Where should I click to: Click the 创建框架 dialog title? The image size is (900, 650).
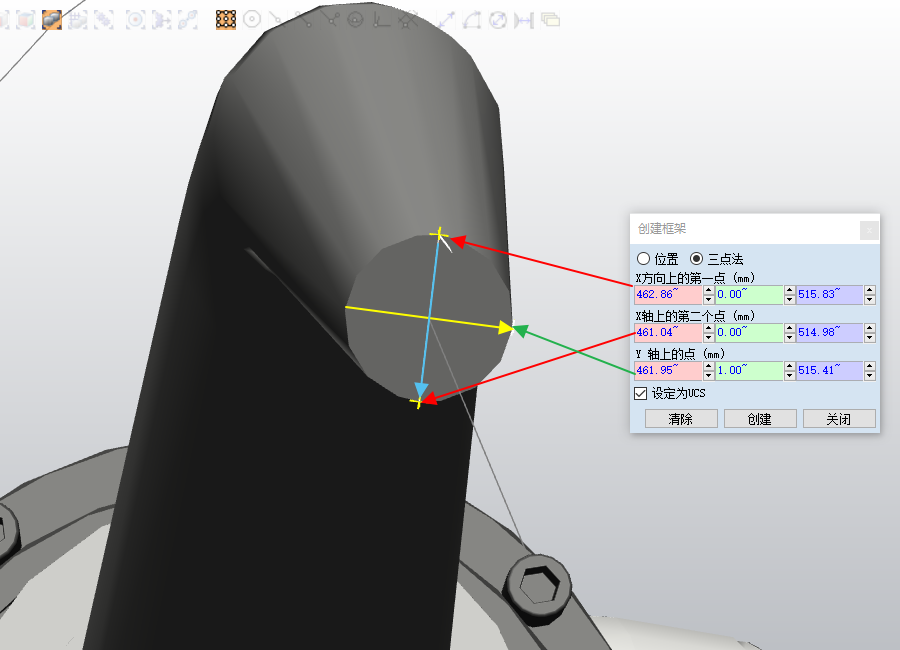(x=662, y=229)
